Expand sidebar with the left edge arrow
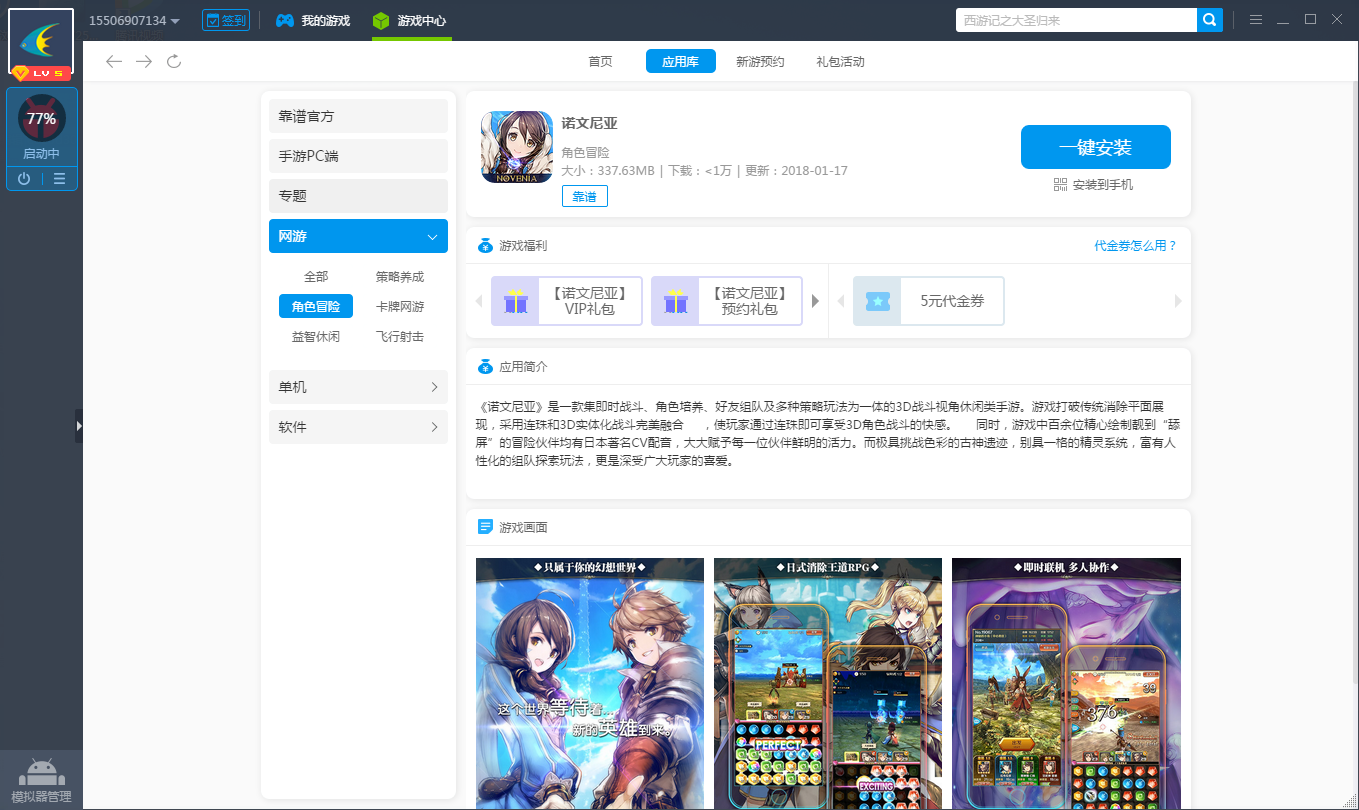Viewport: 1359px width, 810px height. click(79, 425)
